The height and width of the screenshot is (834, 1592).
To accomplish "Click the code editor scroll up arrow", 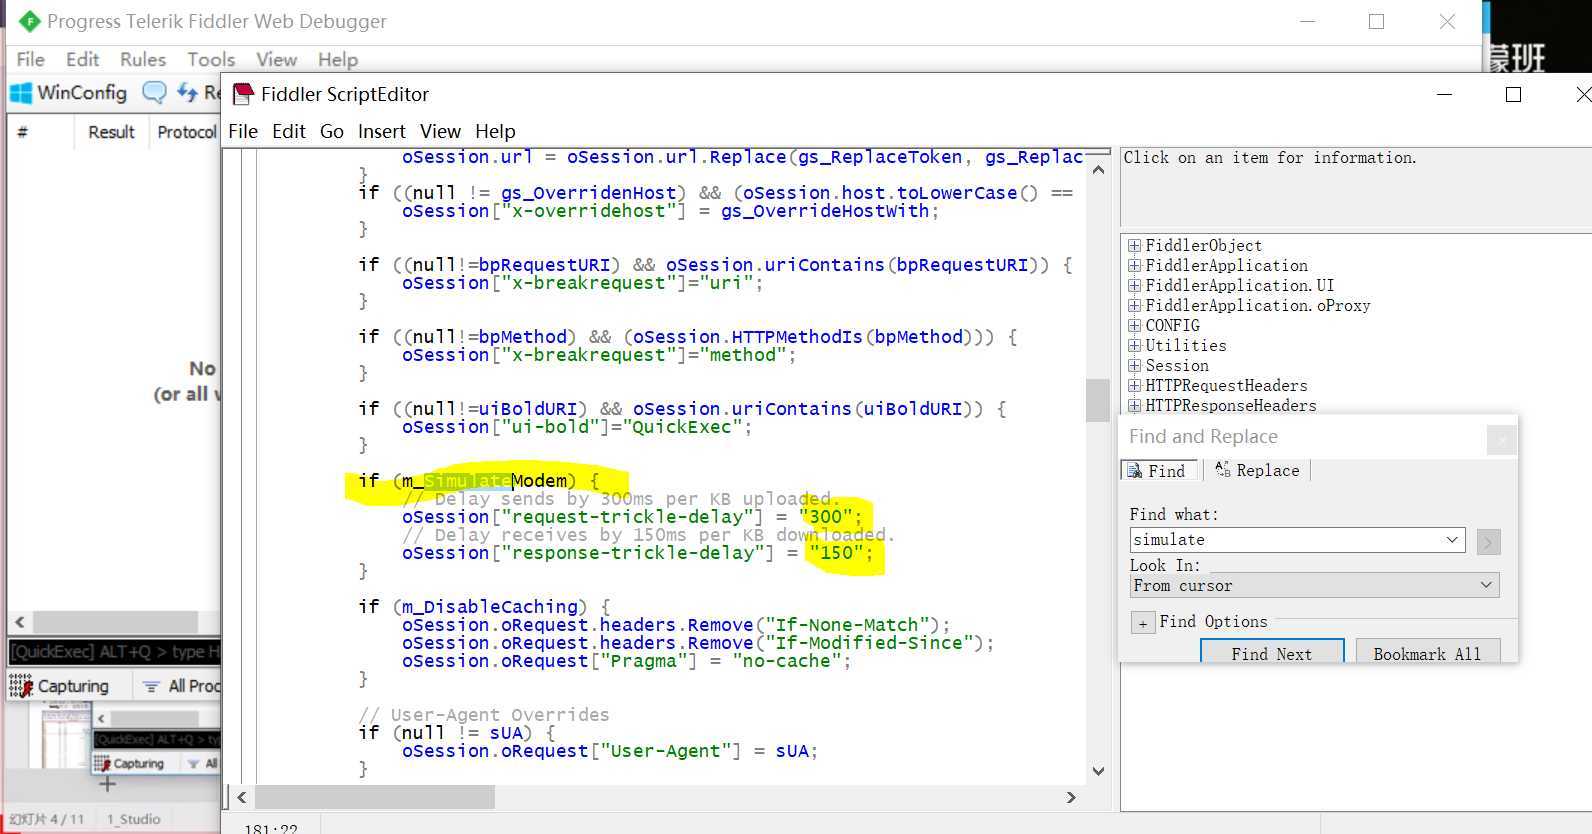I will pyautogui.click(x=1098, y=169).
